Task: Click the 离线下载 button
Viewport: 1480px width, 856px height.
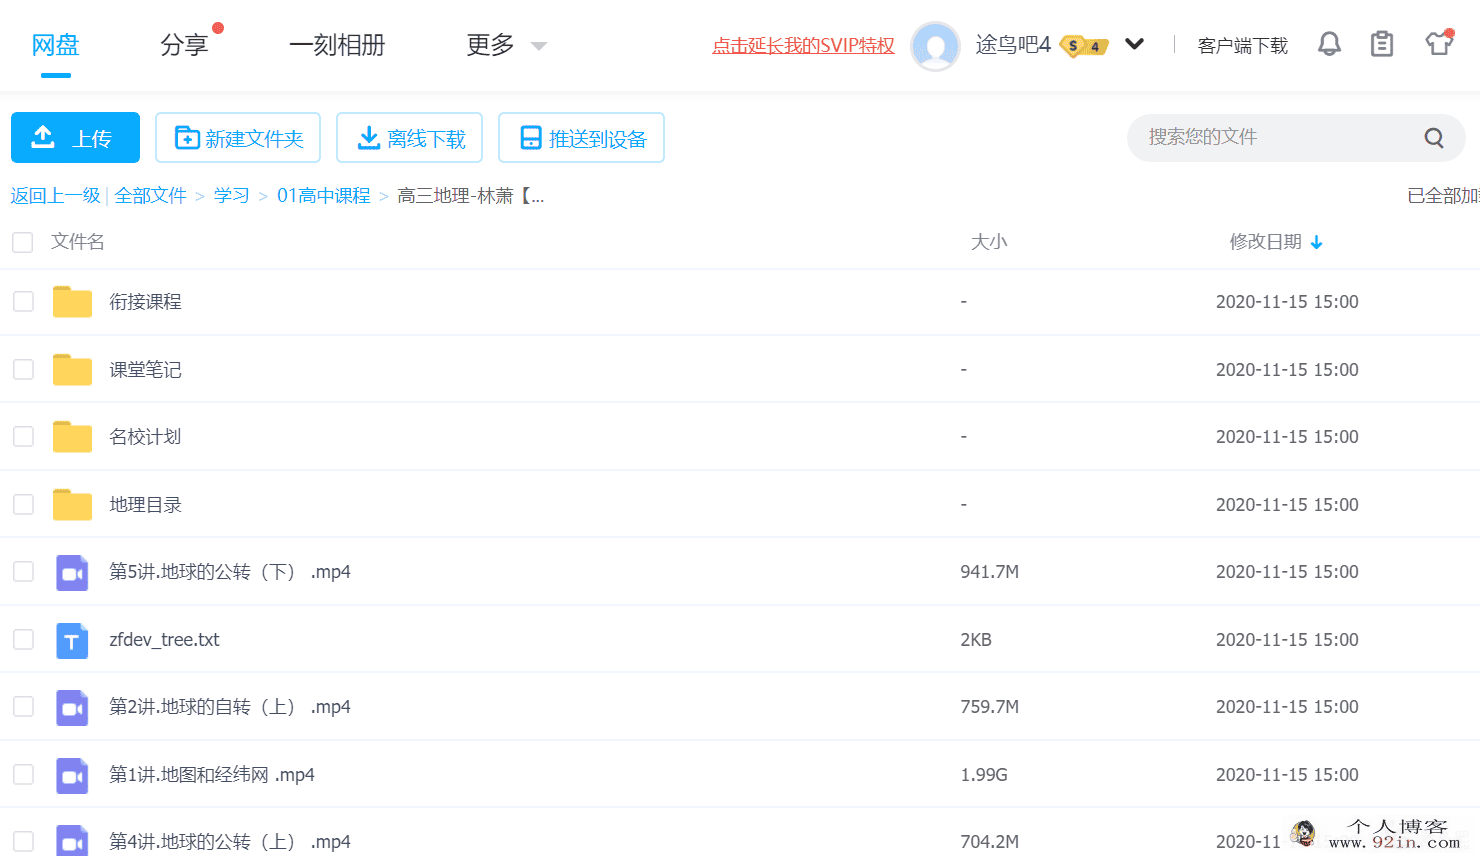Action: (x=410, y=137)
